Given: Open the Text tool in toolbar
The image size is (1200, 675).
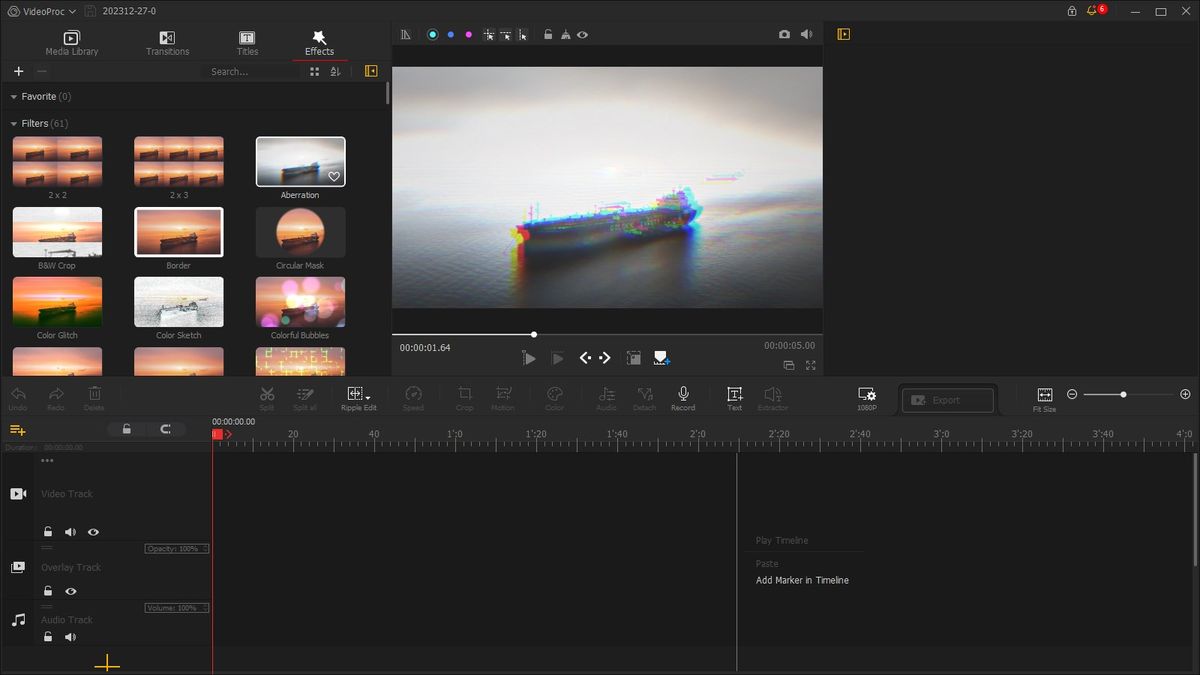Looking at the screenshot, I should tap(734, 394).
